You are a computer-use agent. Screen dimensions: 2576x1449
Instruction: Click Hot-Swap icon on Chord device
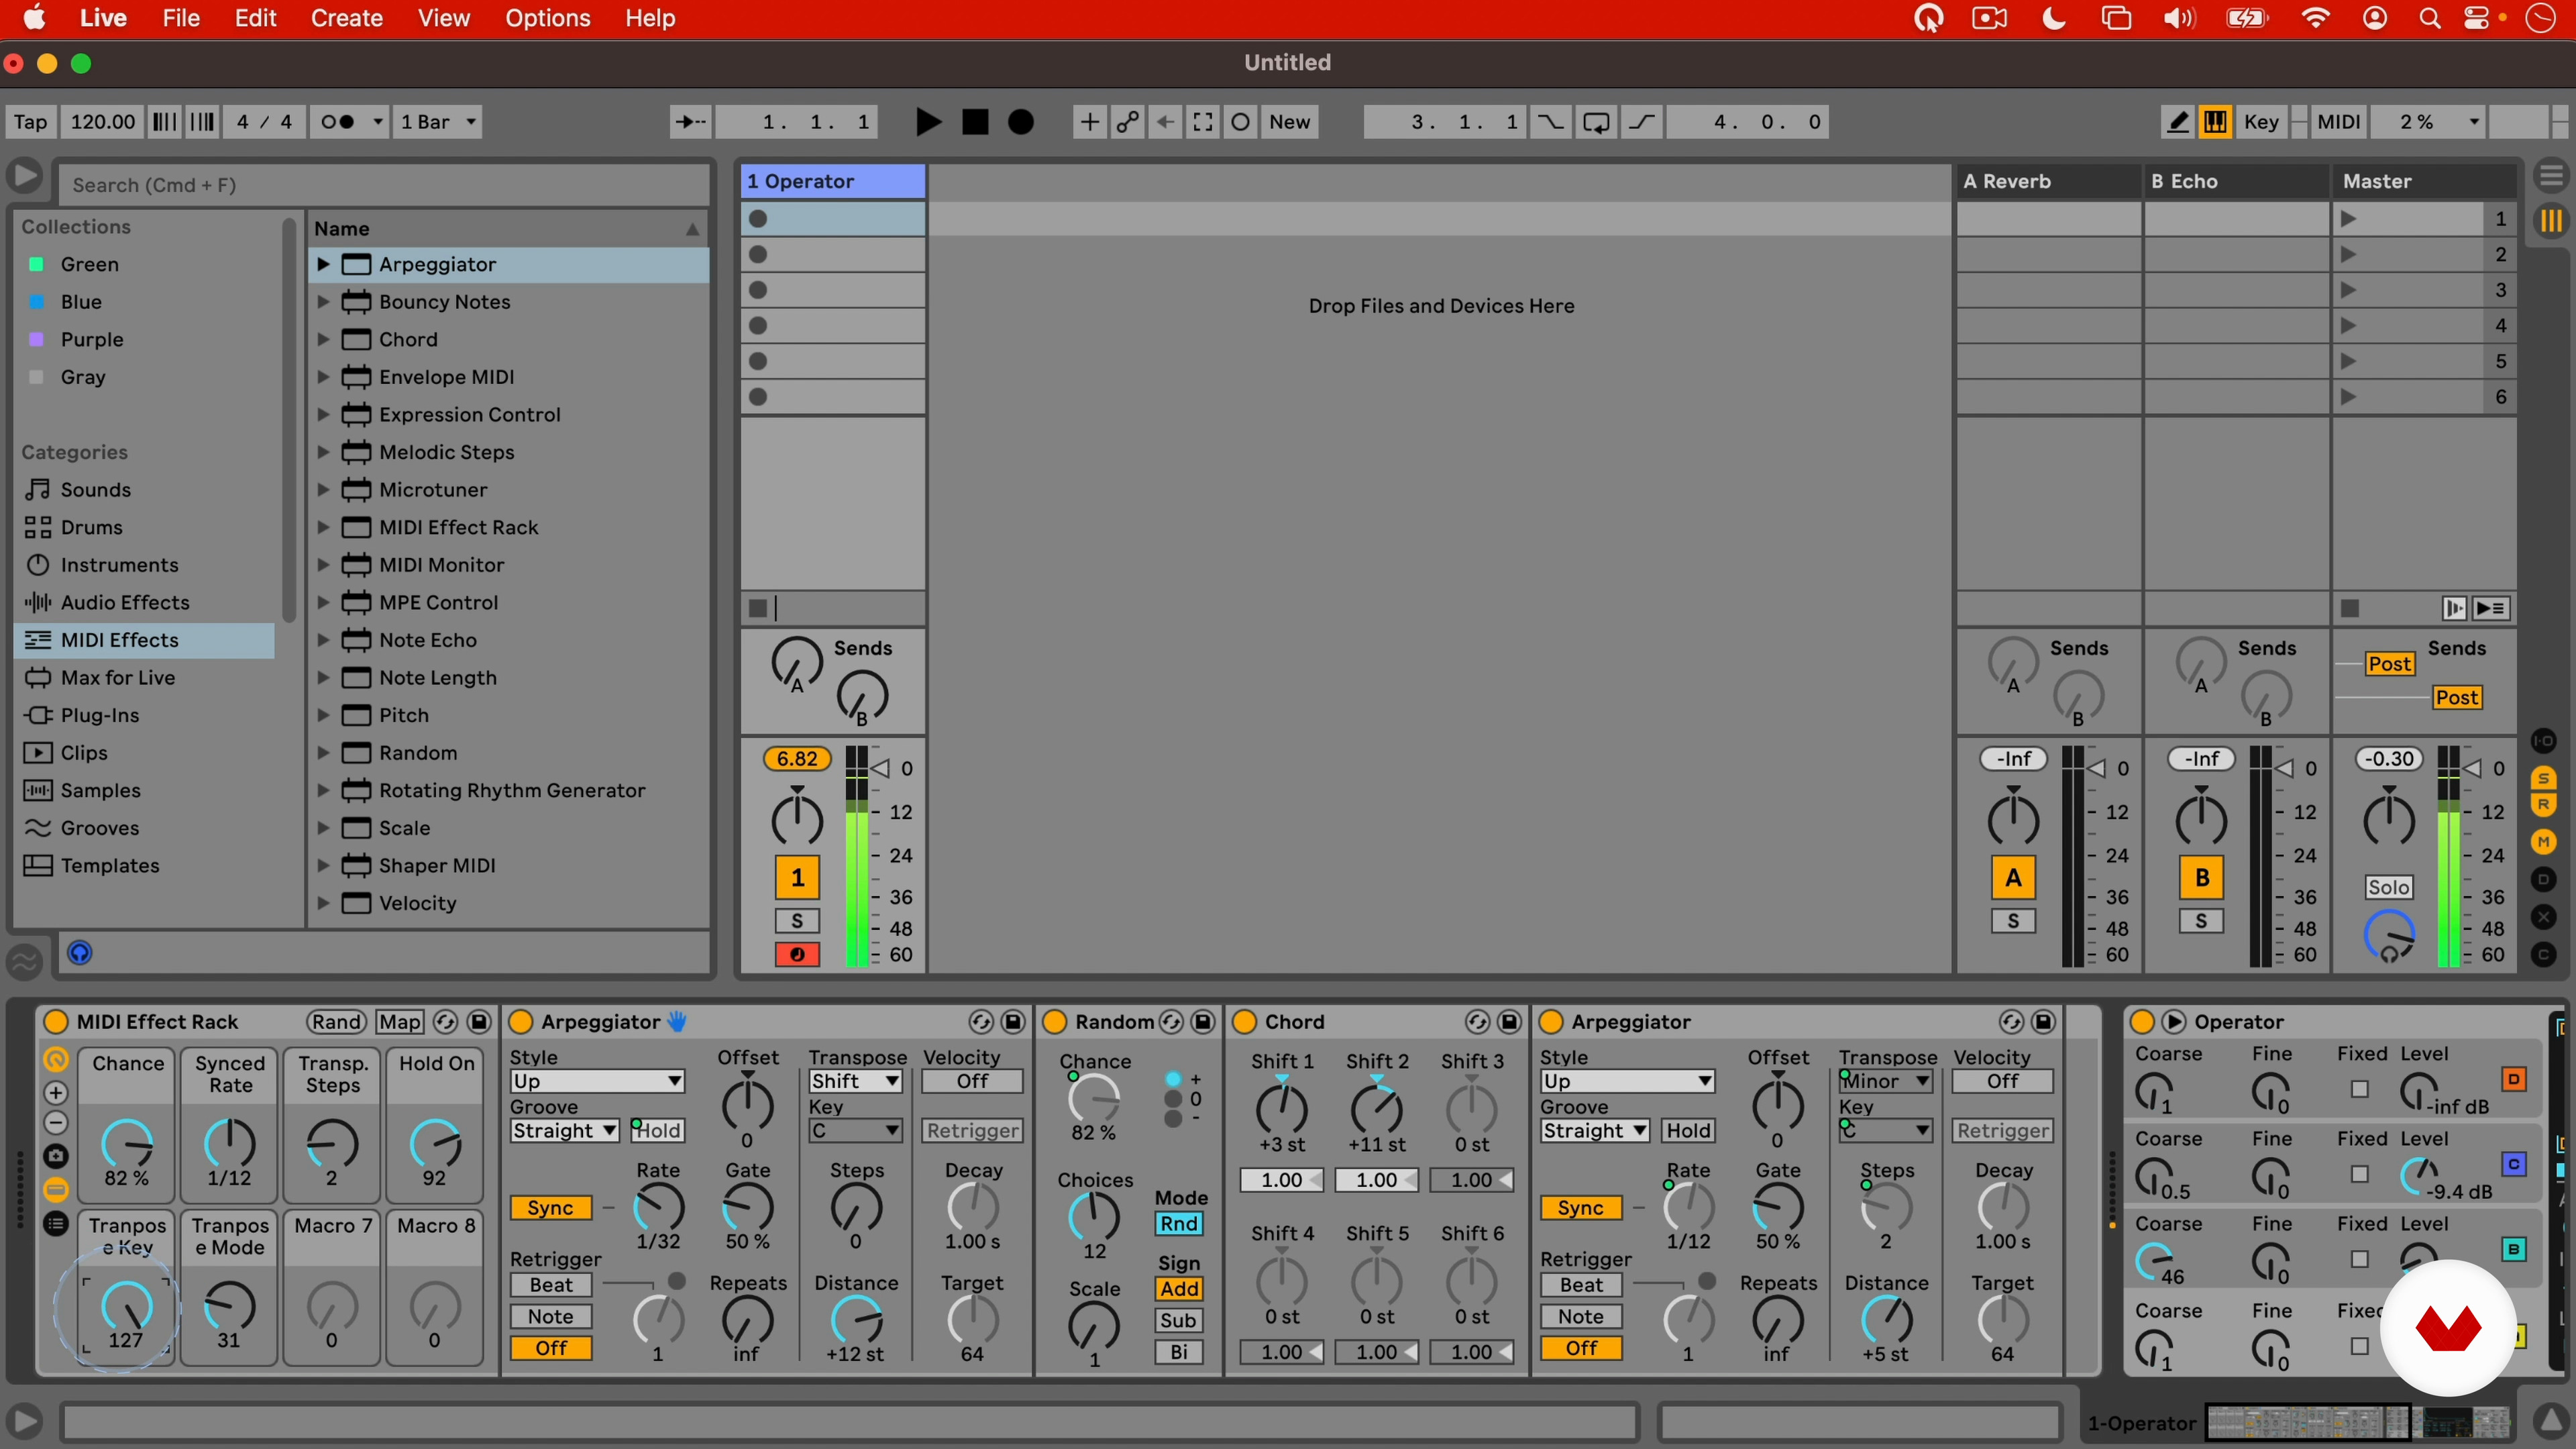(1477, 1021)
